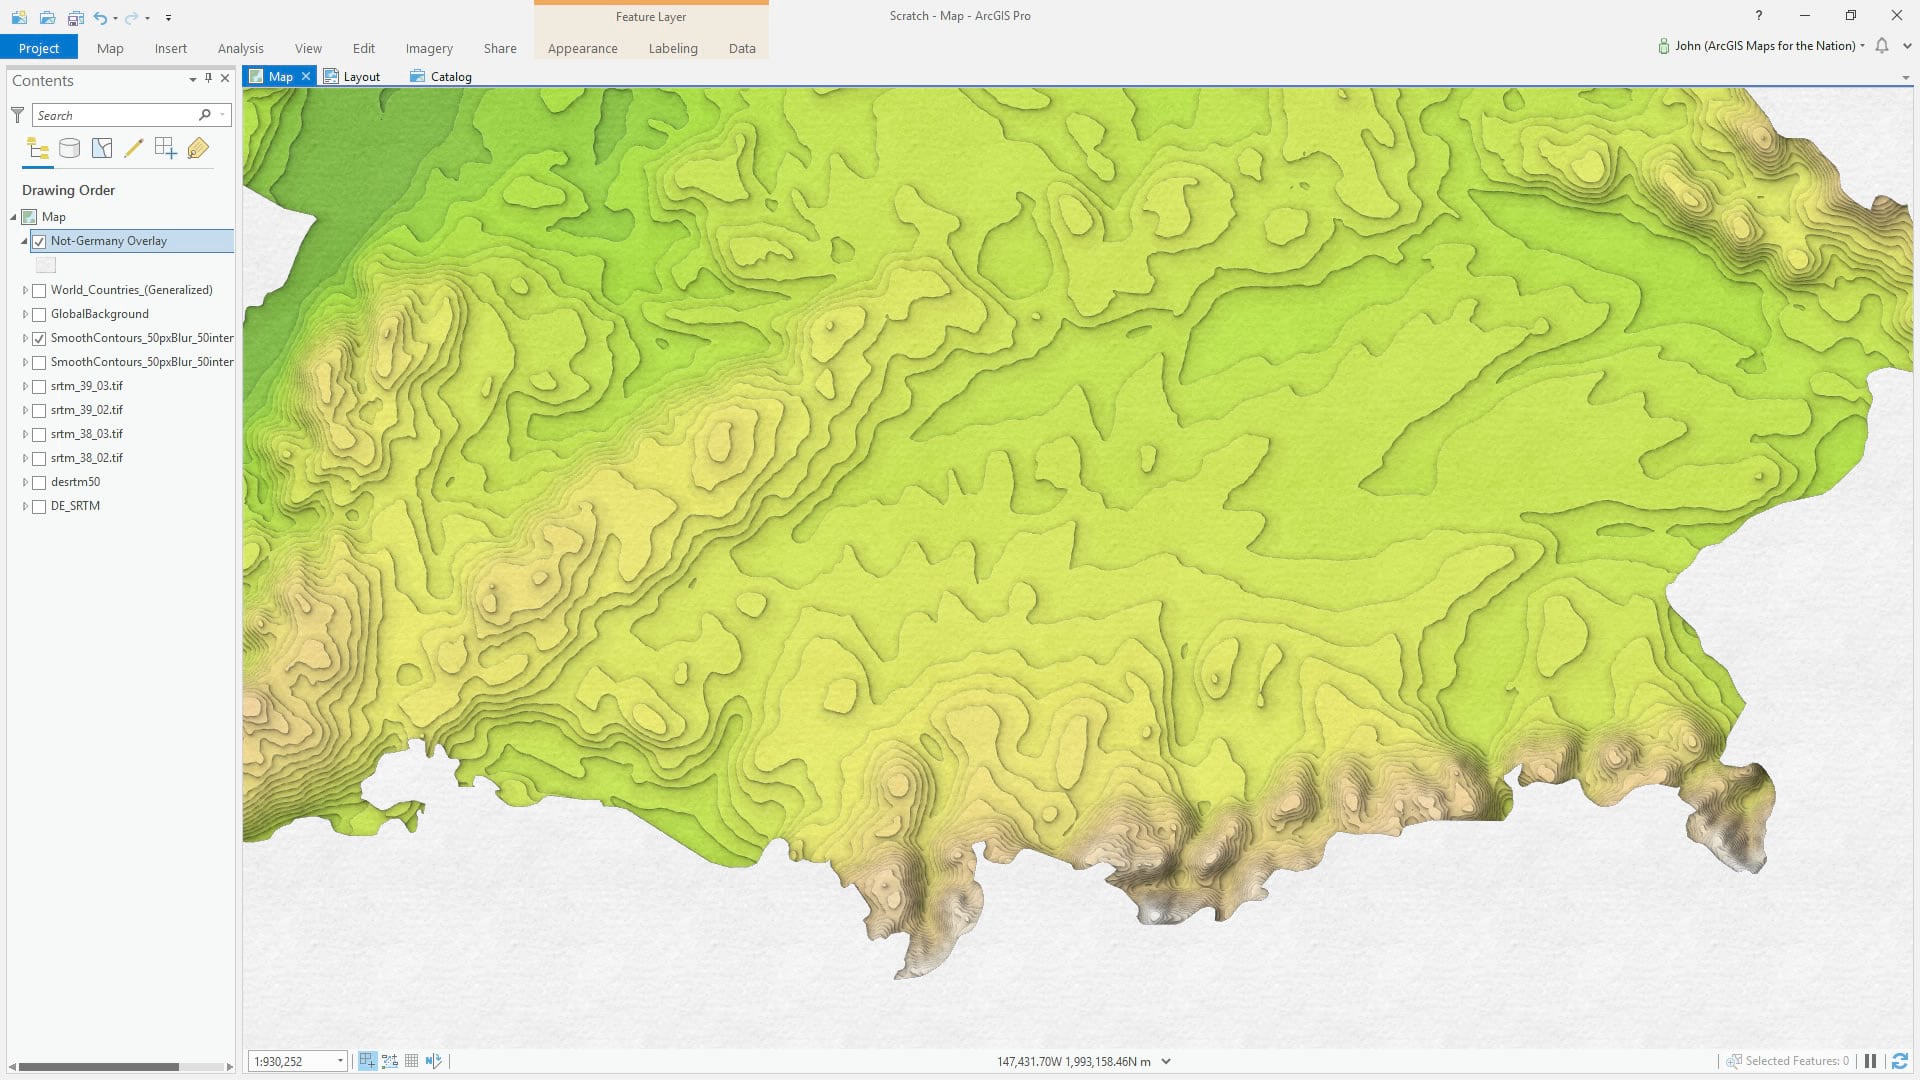Expand the srtm_39_03.tif layer
Image resolution: width=1920 pixels, height=1080 pixels.
point(25,386)
